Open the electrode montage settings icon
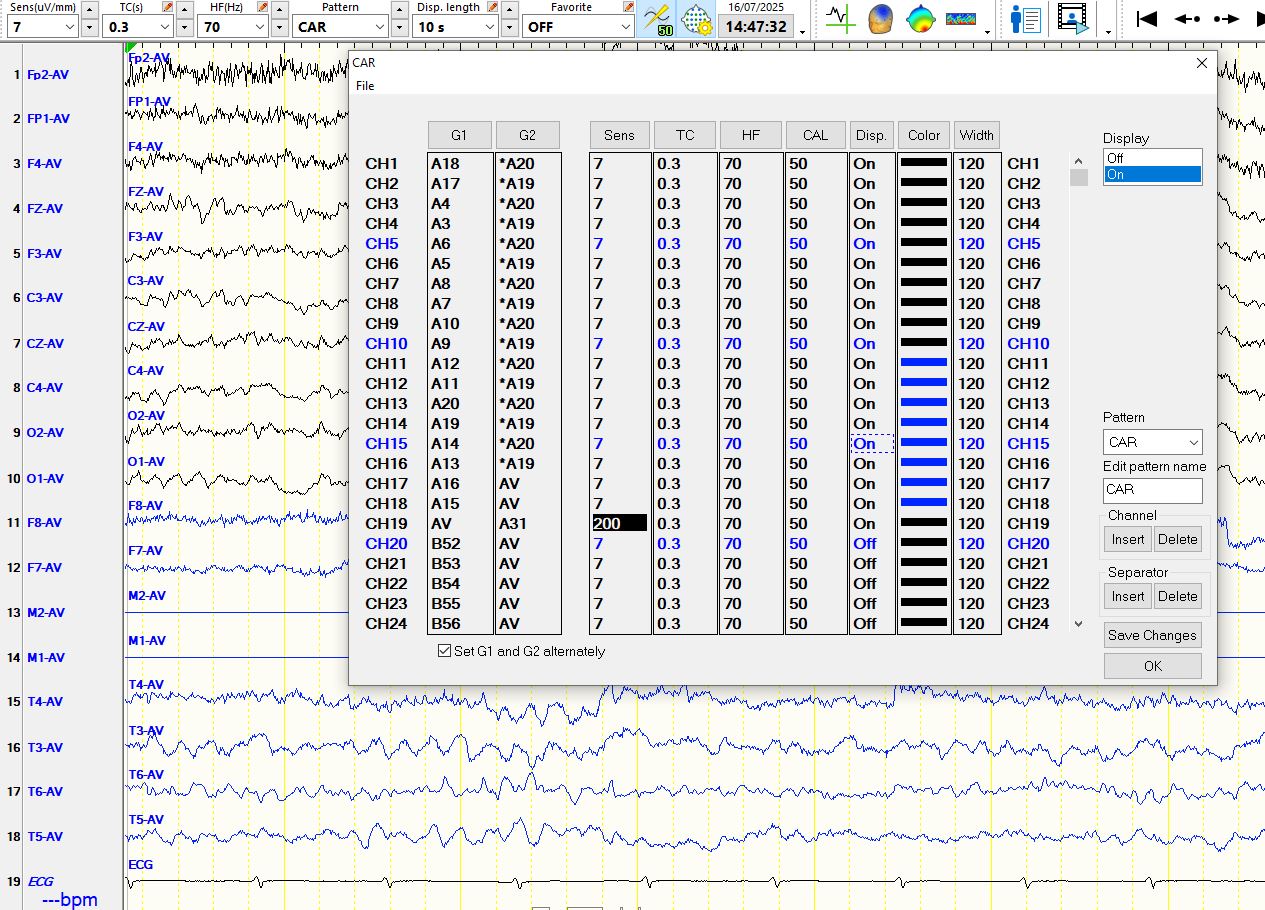Image resolution: width=1265 pixels, height=910 pixels. point(696,19)
